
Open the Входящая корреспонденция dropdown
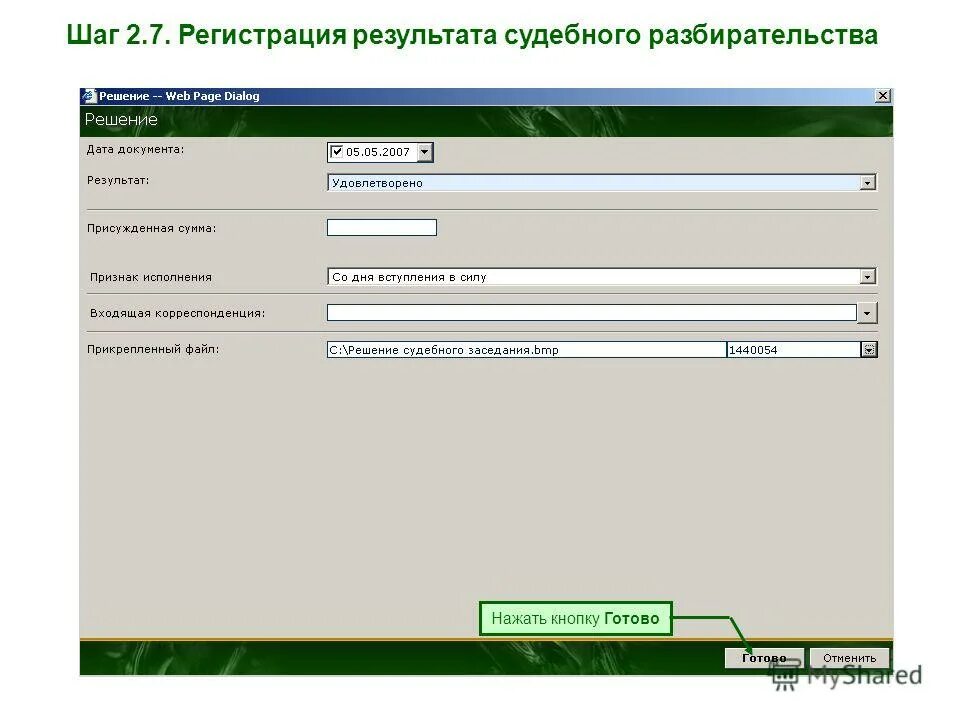pos(869,312)
